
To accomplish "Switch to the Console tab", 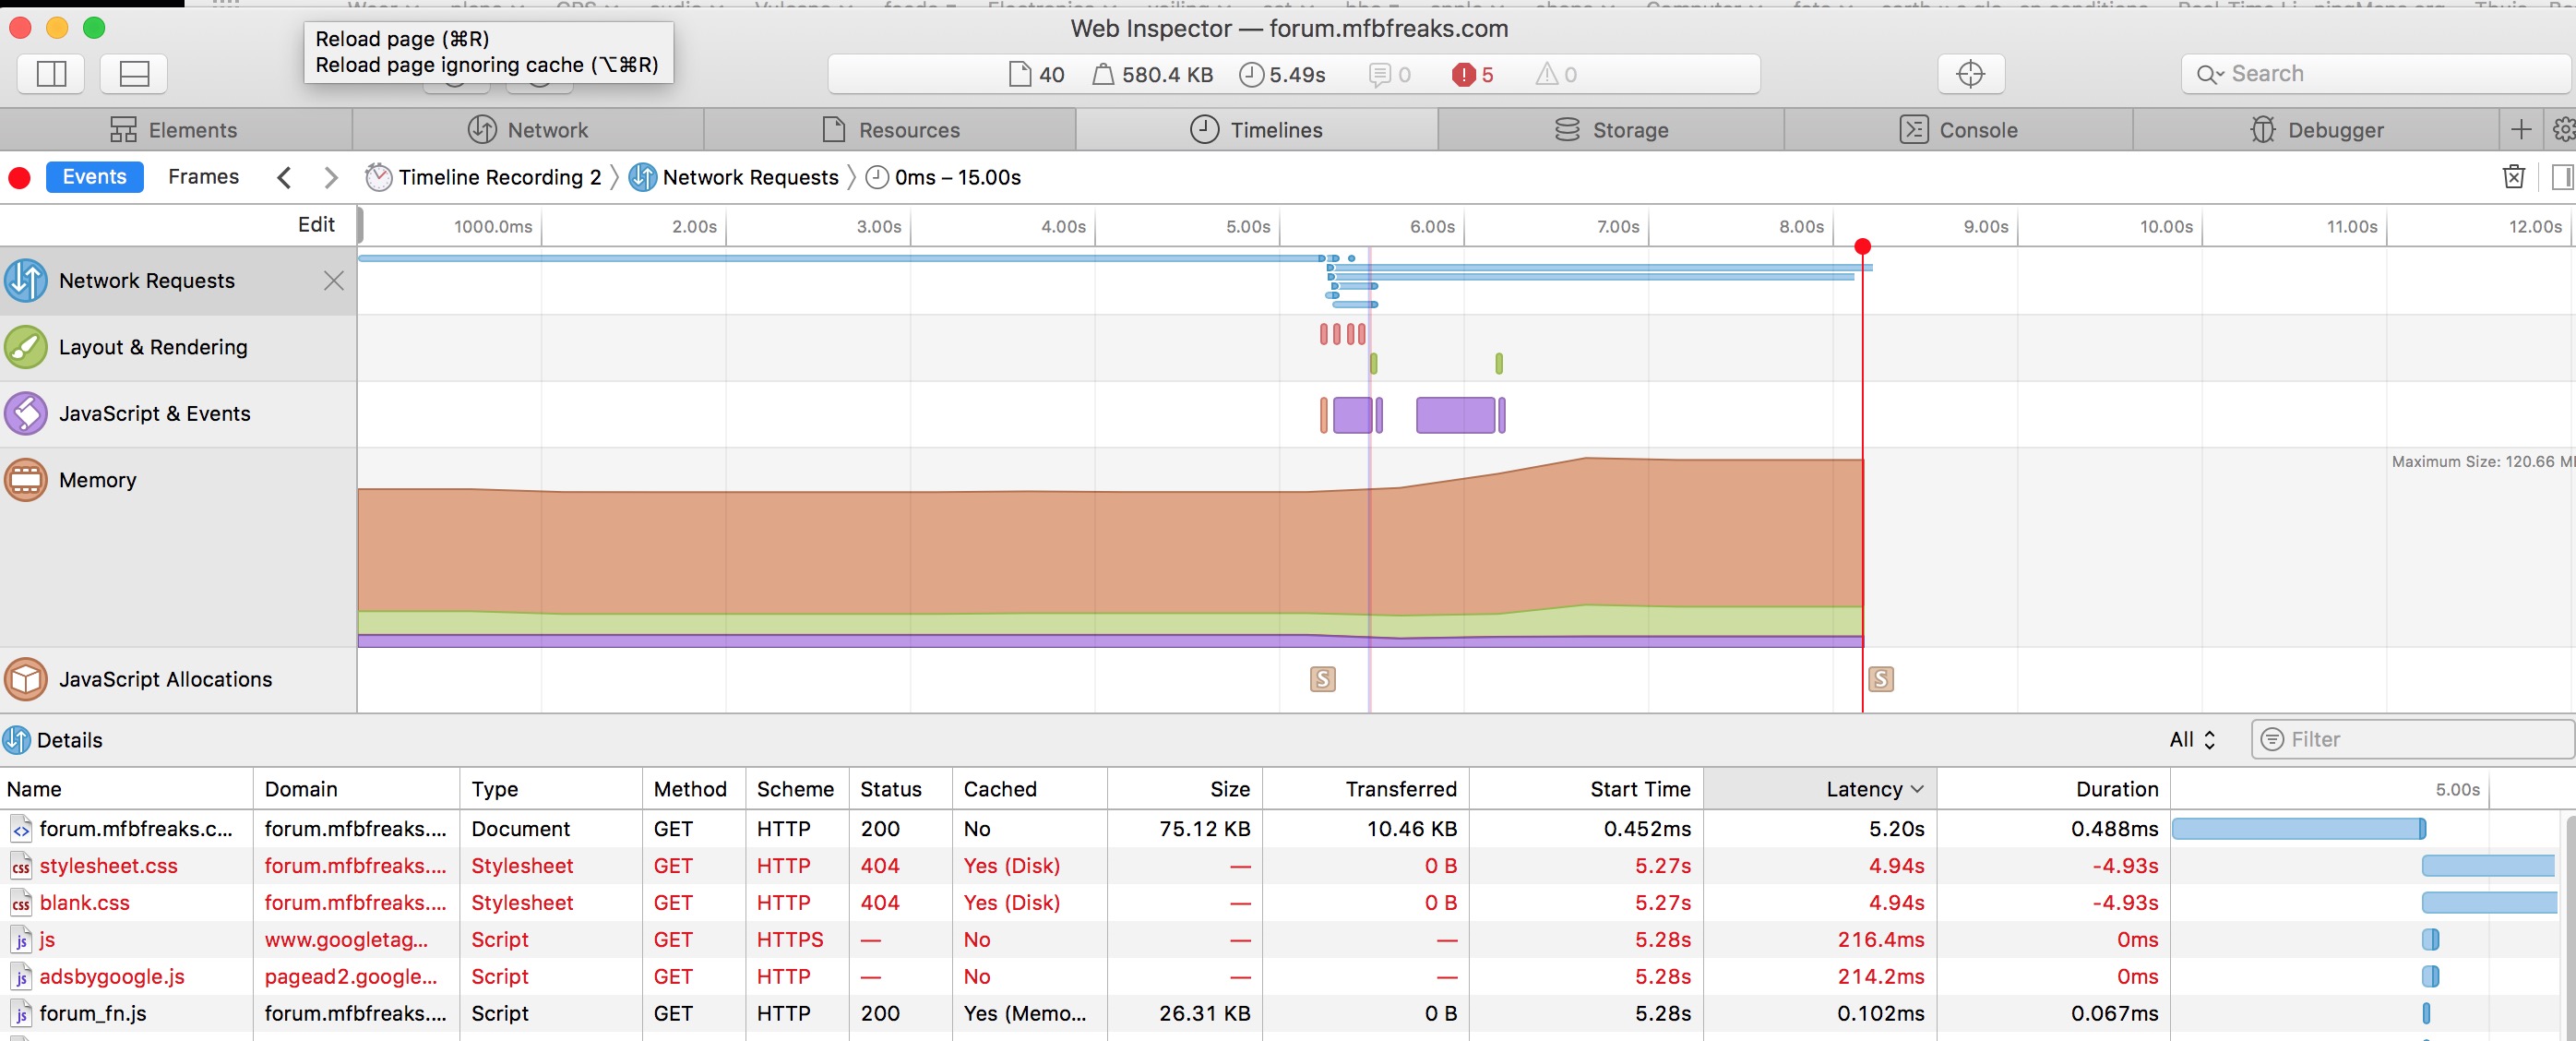I will (1958, 130).
